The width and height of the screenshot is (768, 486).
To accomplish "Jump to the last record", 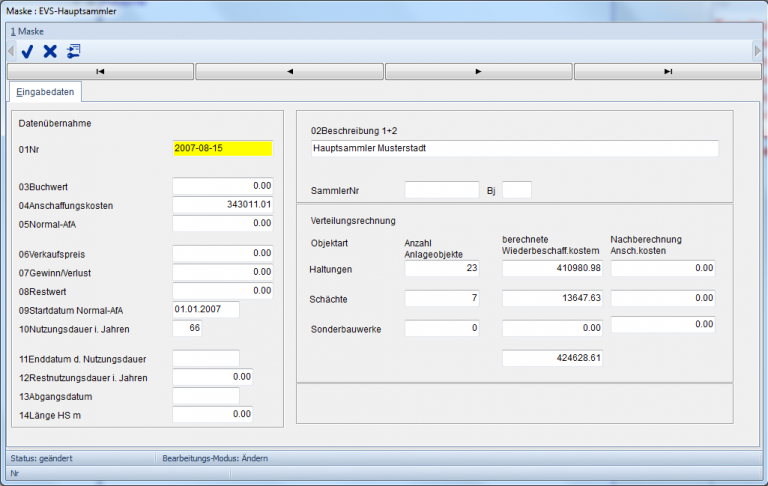I will point(667,72).
